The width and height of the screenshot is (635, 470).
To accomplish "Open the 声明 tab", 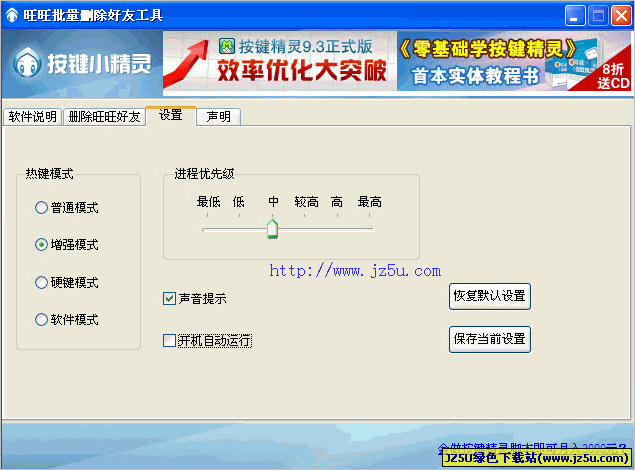I will pos(218,117).
